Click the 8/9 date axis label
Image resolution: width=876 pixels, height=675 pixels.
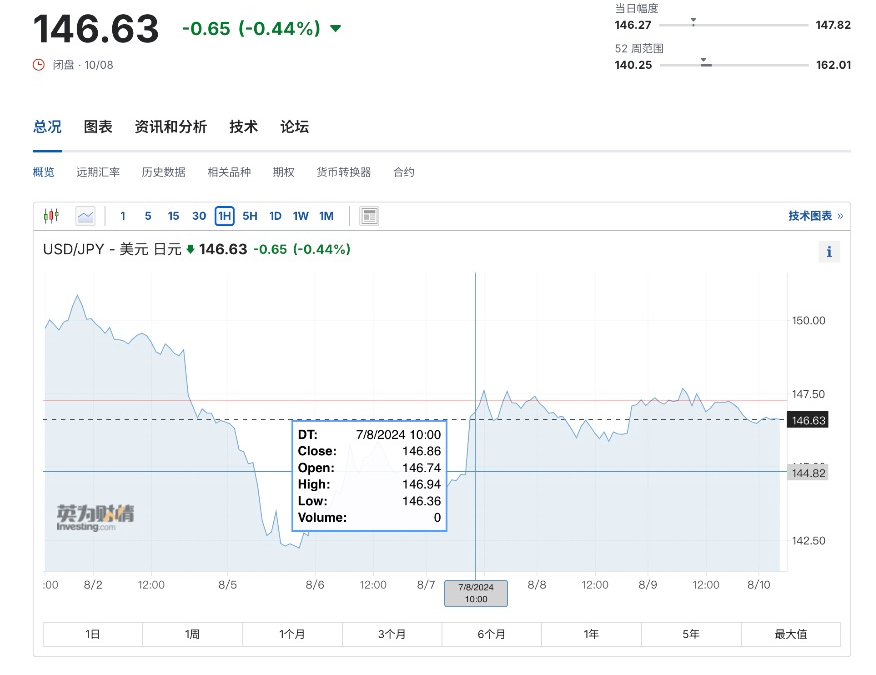point(648,585)
